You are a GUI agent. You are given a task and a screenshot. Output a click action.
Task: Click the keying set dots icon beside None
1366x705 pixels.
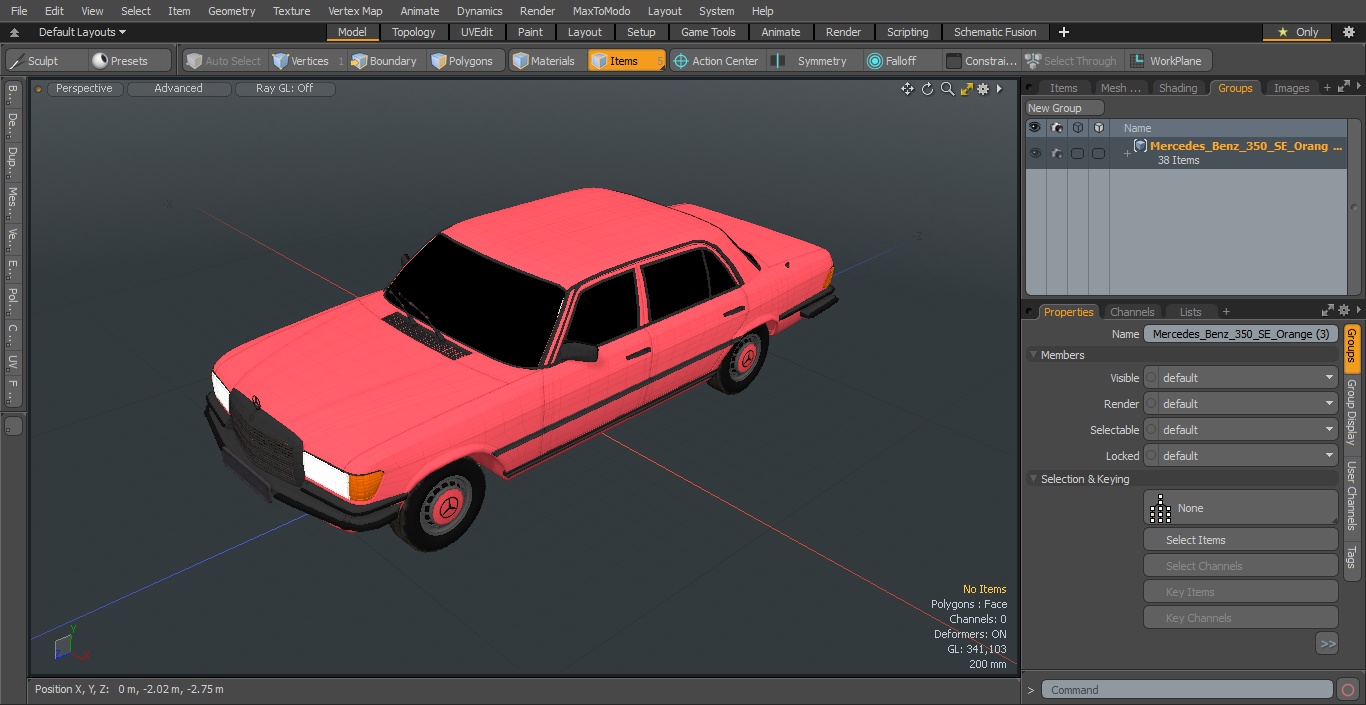coord(1160,508)
